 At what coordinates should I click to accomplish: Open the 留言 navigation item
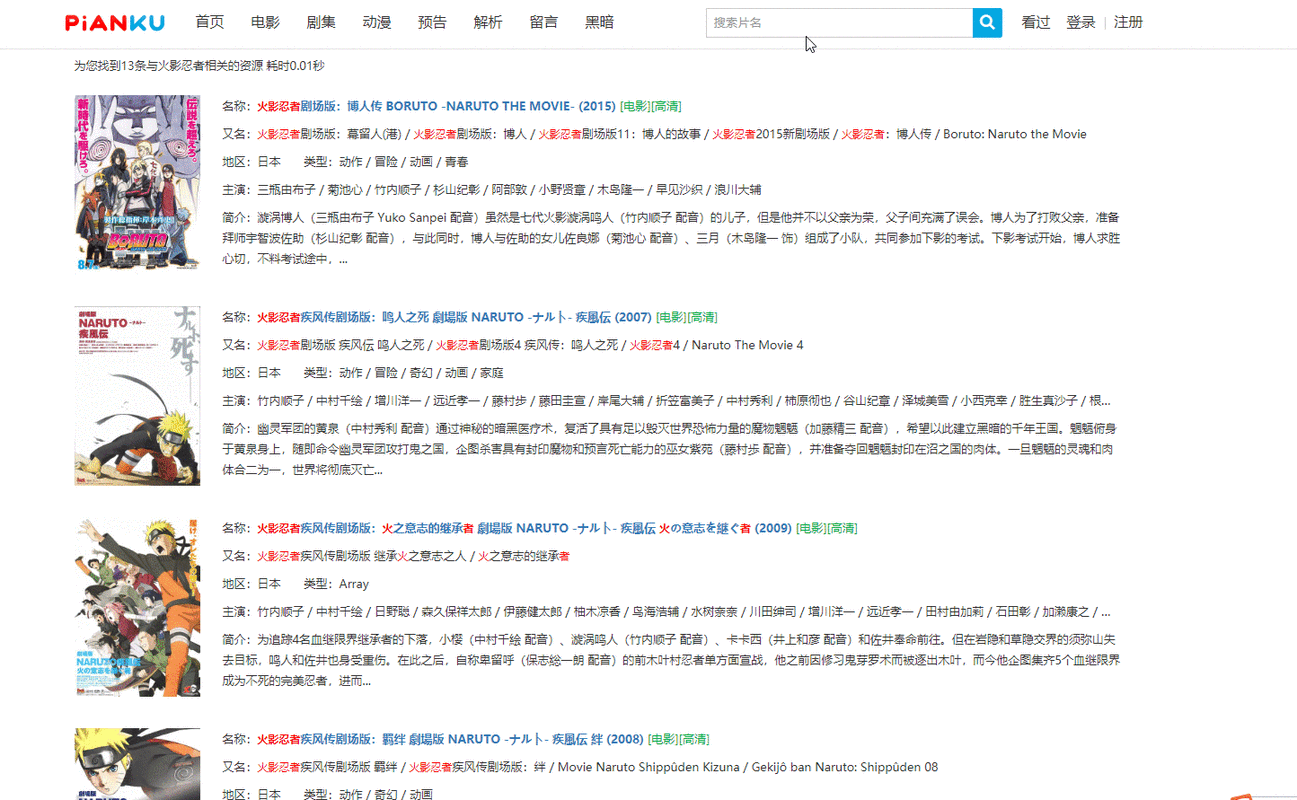coord(544,22)
